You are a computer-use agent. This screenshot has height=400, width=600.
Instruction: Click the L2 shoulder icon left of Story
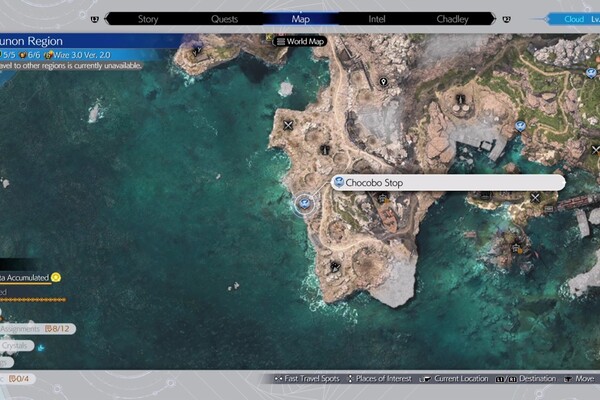pos(95,19)
